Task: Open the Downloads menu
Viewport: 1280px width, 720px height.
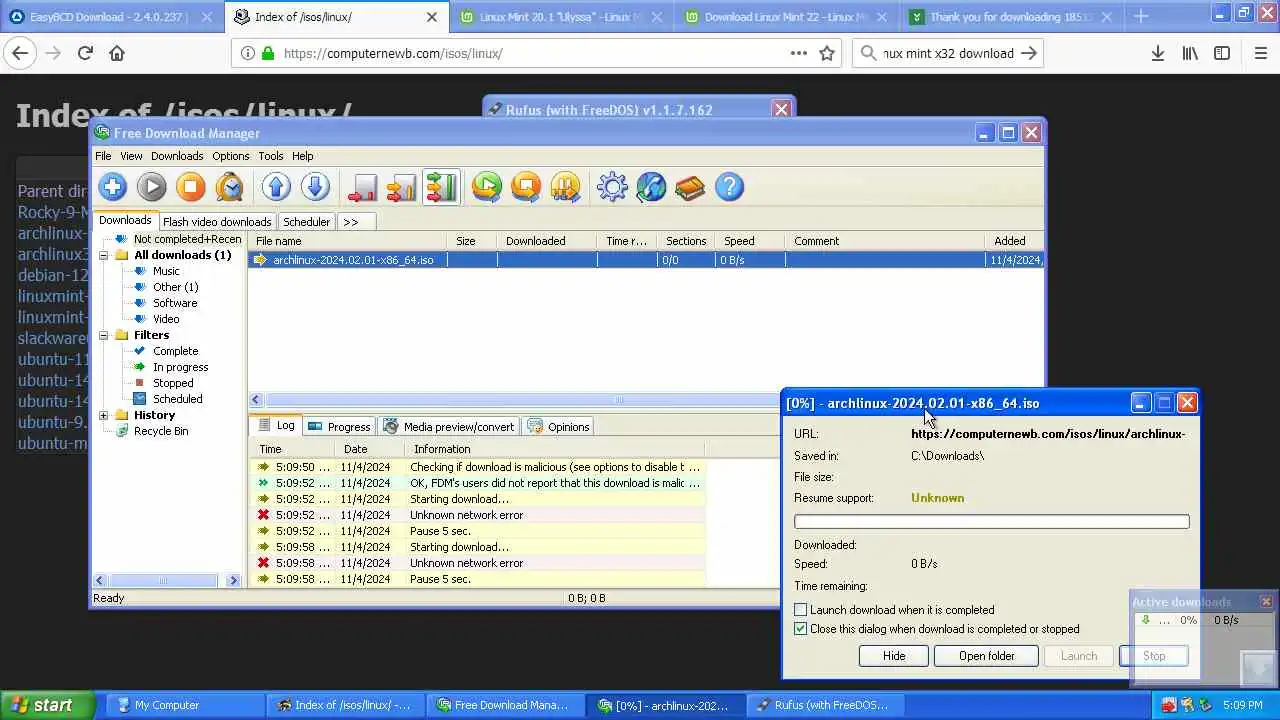Action: point(177,156)
